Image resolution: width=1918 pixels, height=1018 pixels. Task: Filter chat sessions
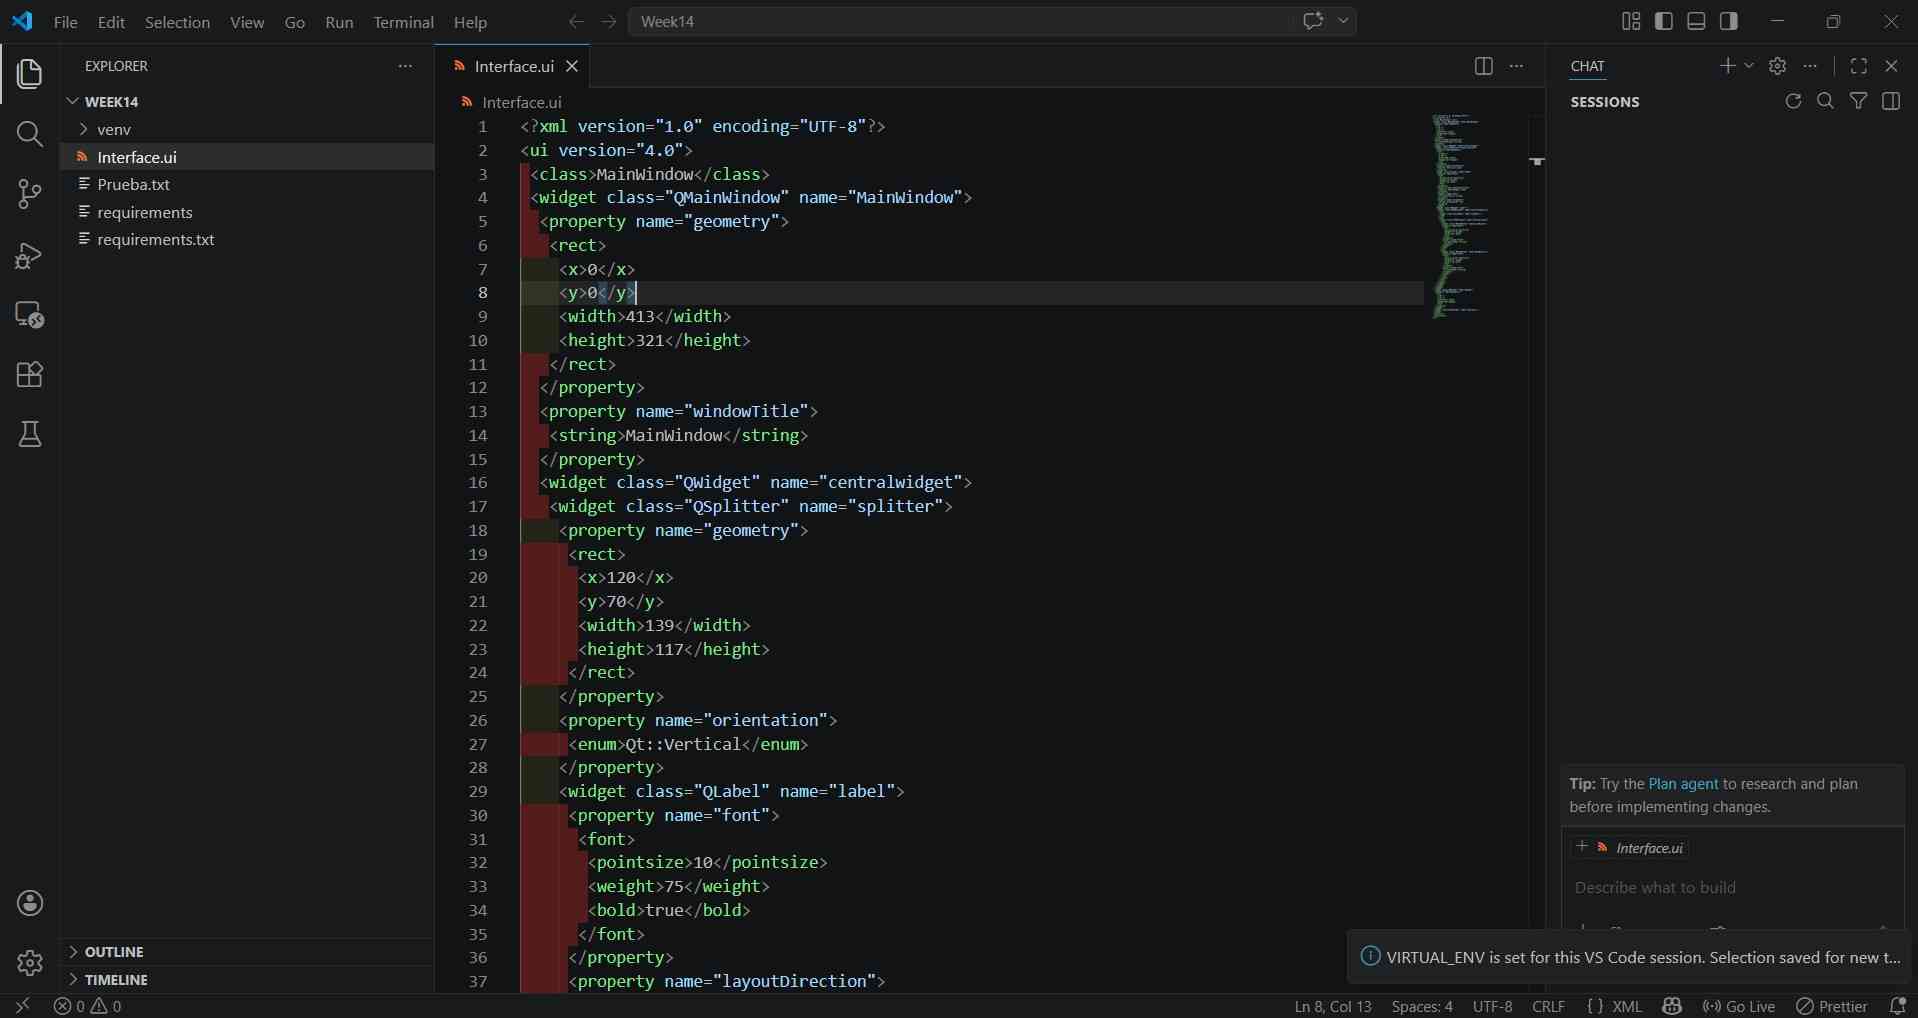coord(1858,101)
